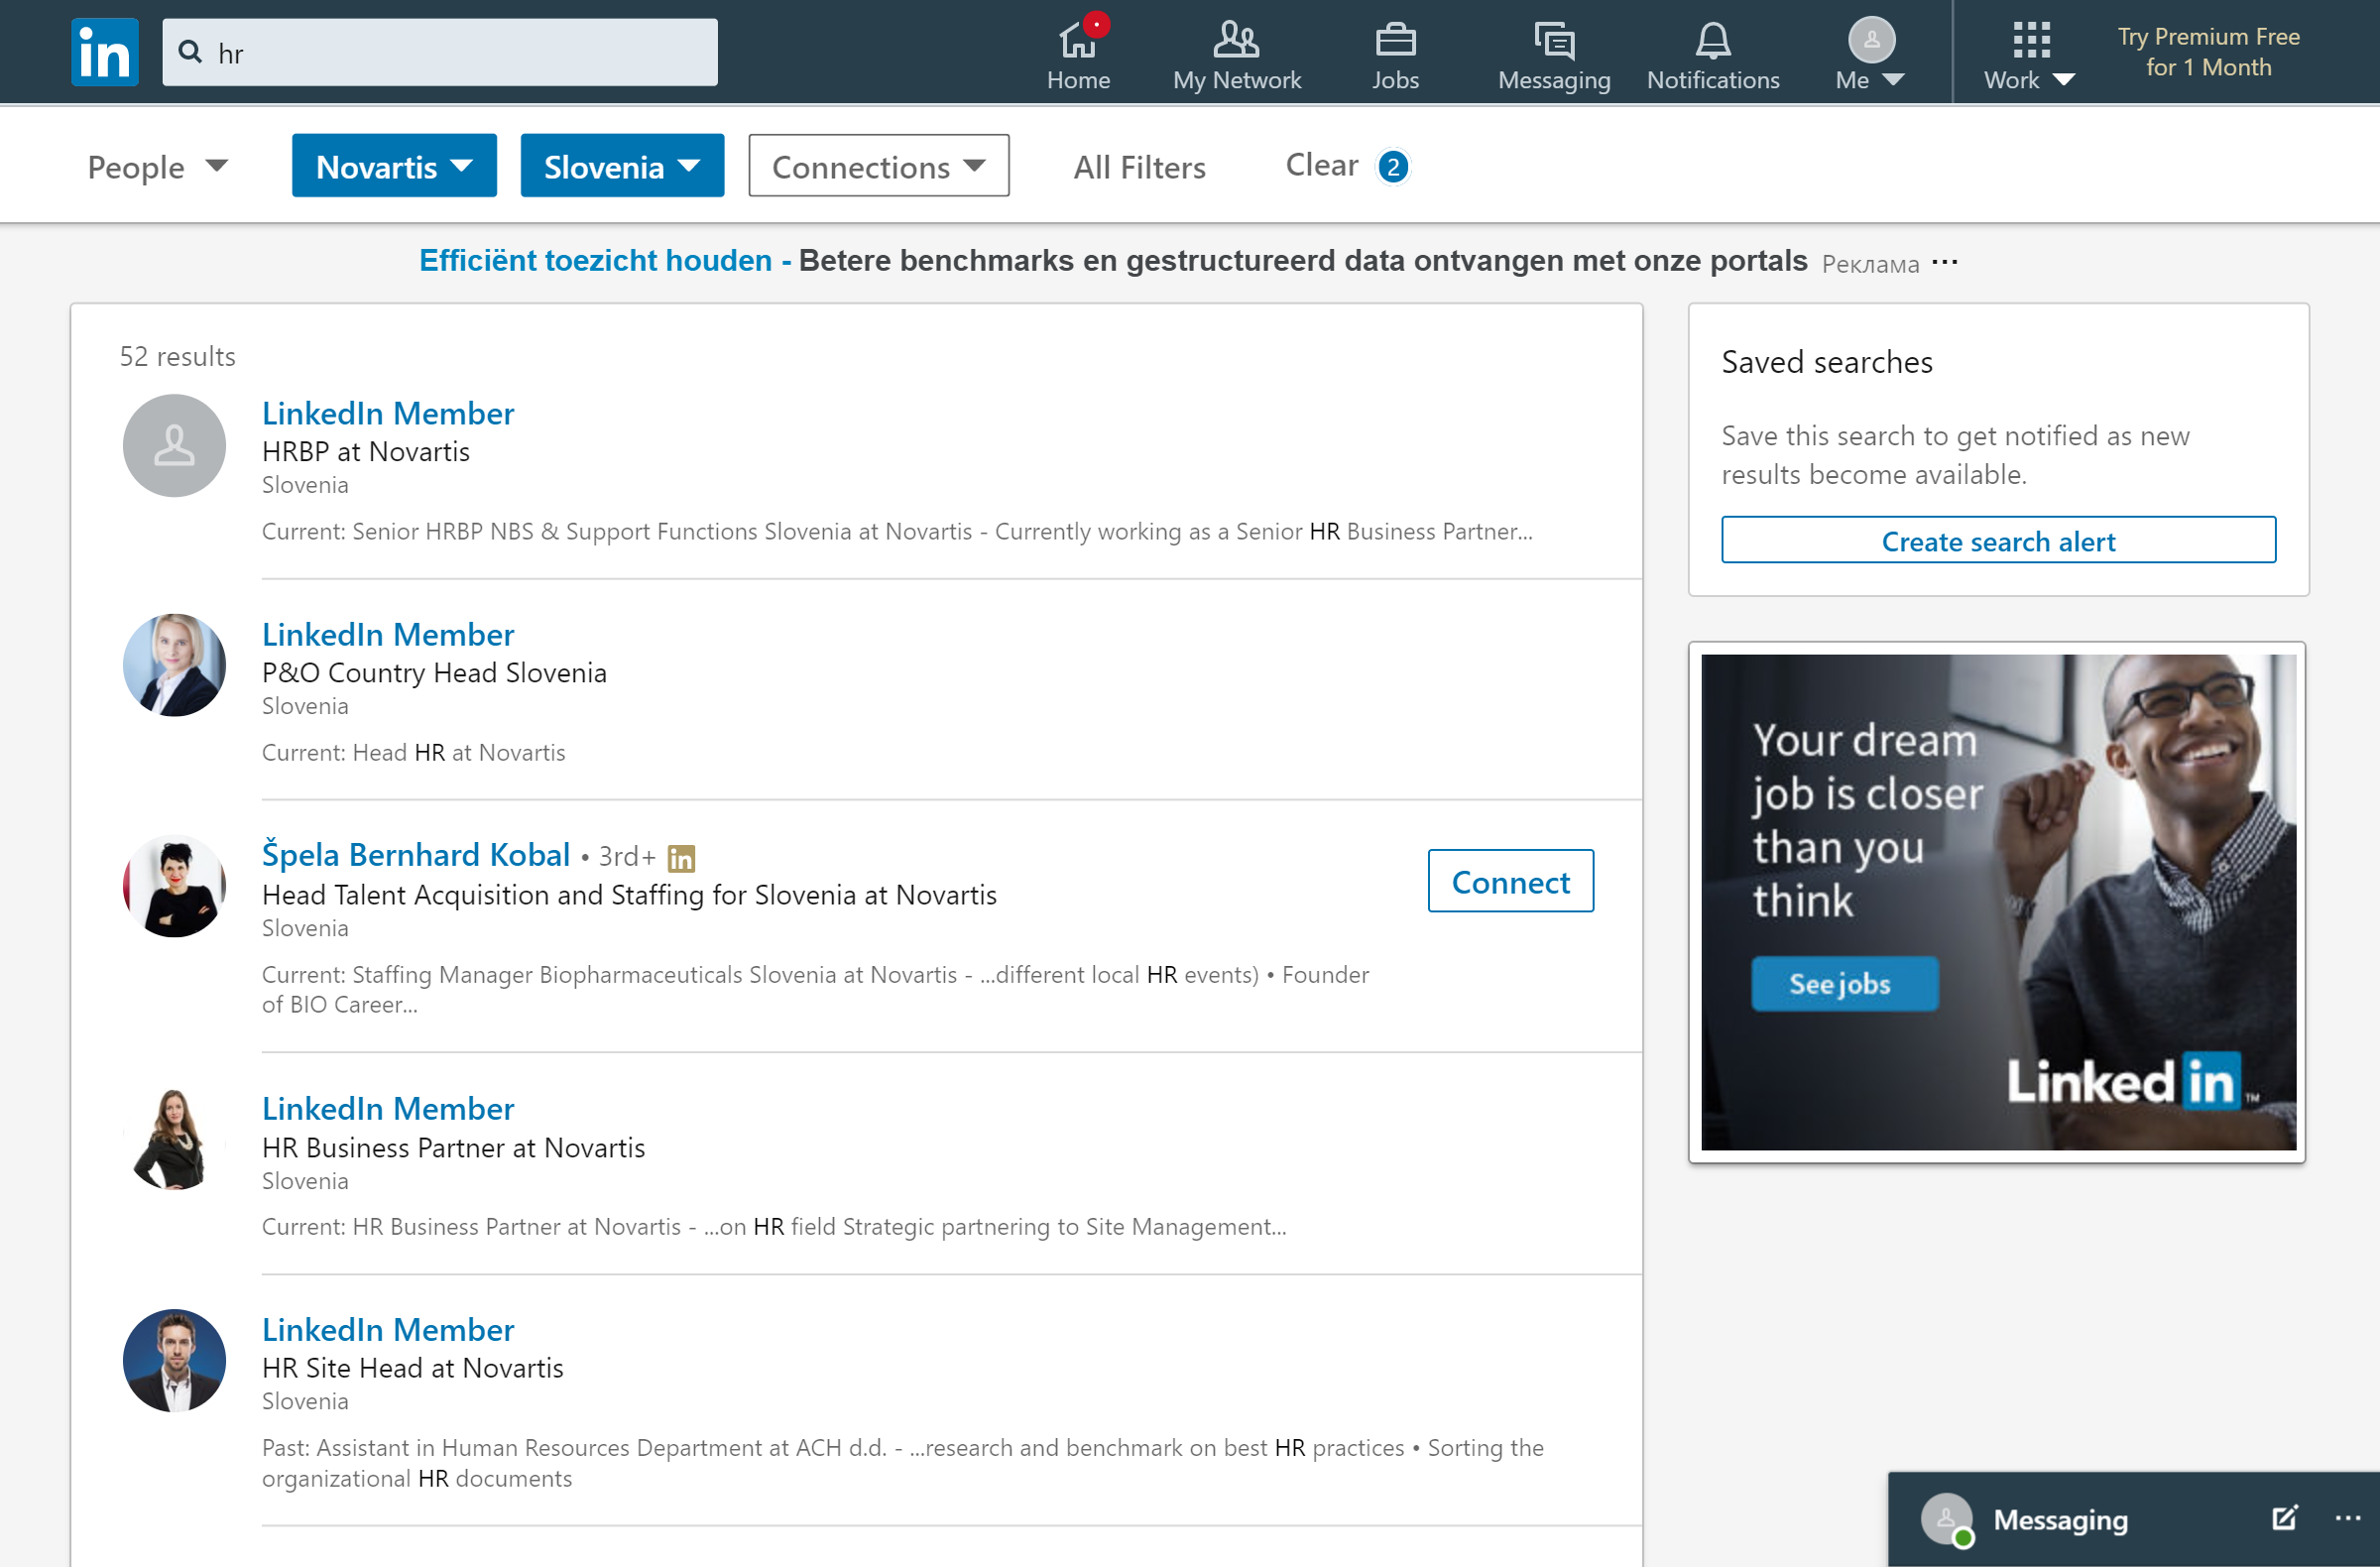The height and width of the screenshot is (1567, 2380).
Task: Click People tab filter label
Action: (x=135, y=167)
